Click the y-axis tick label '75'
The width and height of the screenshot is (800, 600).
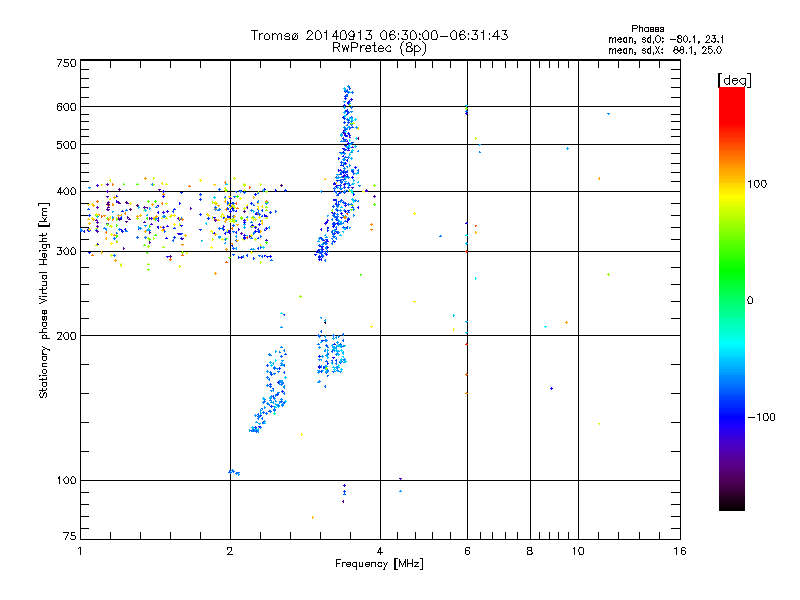pyautogui.click(x=70, y=536)
